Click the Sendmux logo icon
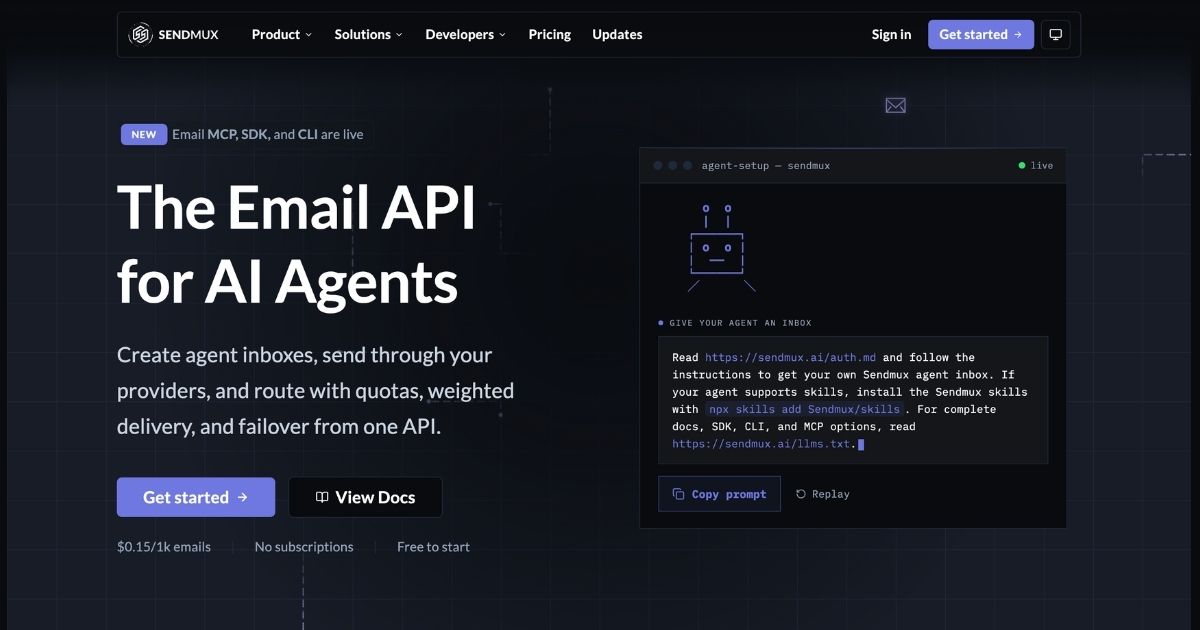The image size is (1200, 630). tap(141, 34)
